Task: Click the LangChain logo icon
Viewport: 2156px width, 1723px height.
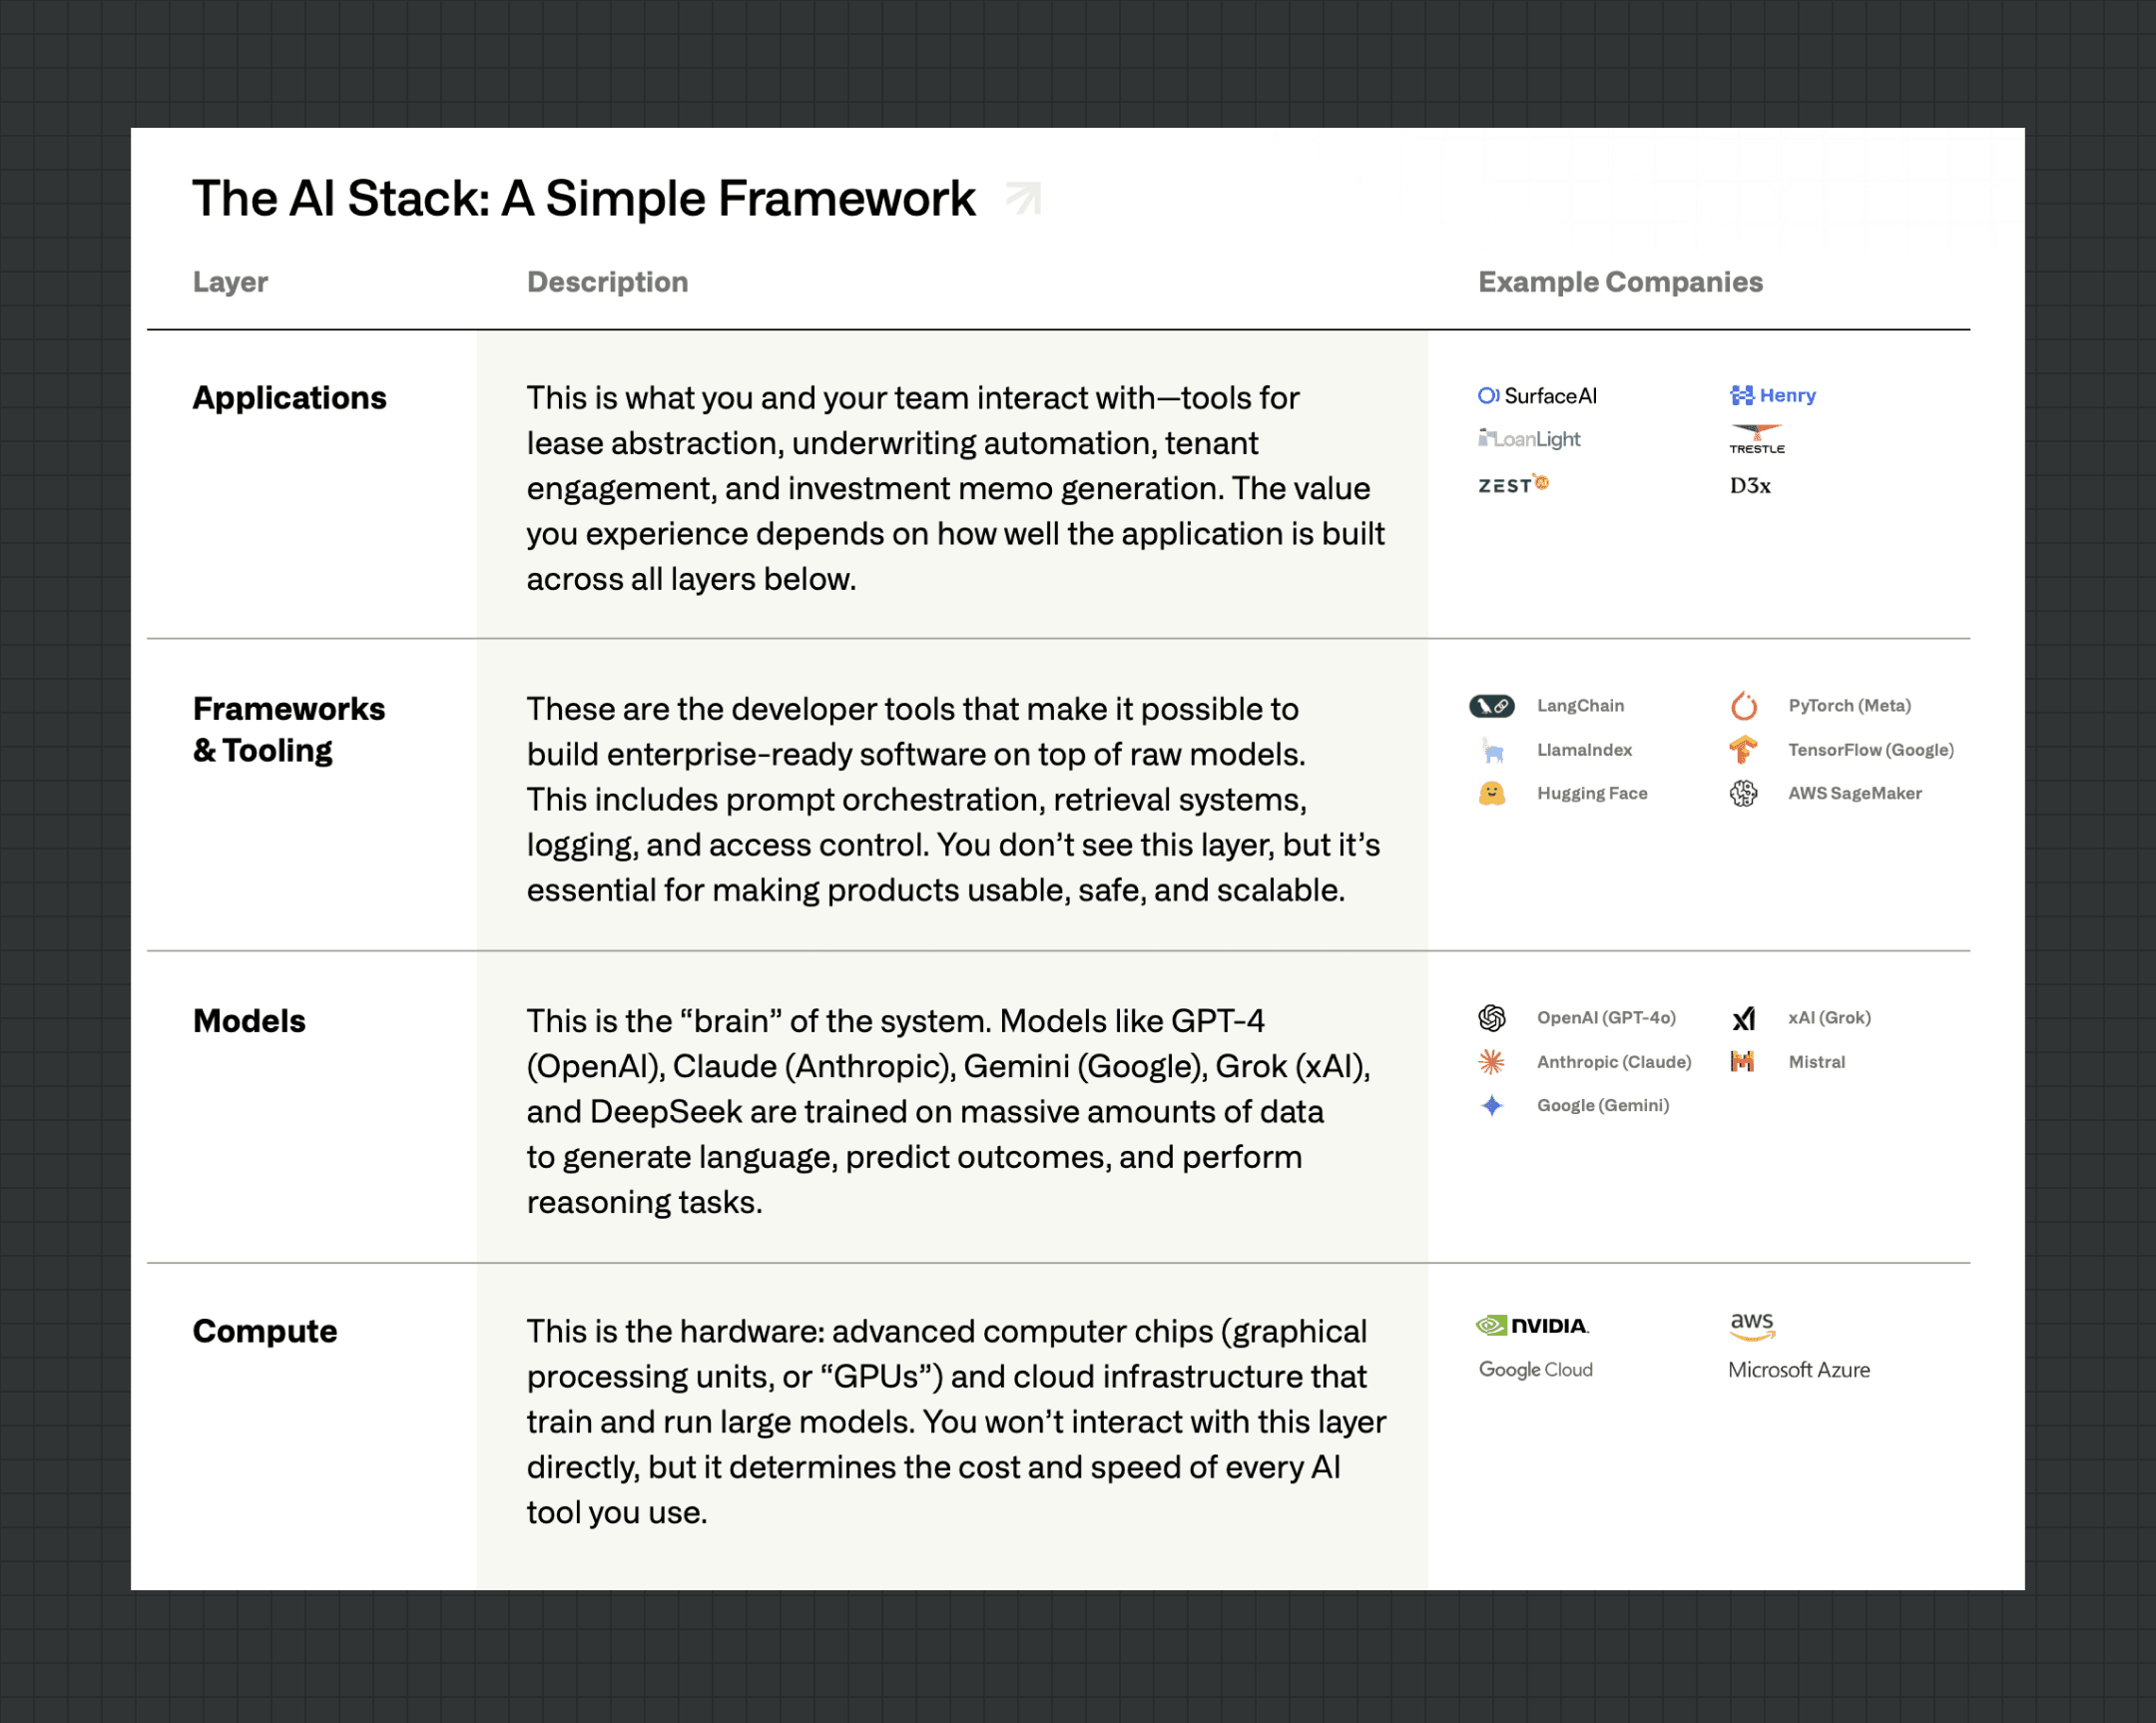Action: 1491,706
